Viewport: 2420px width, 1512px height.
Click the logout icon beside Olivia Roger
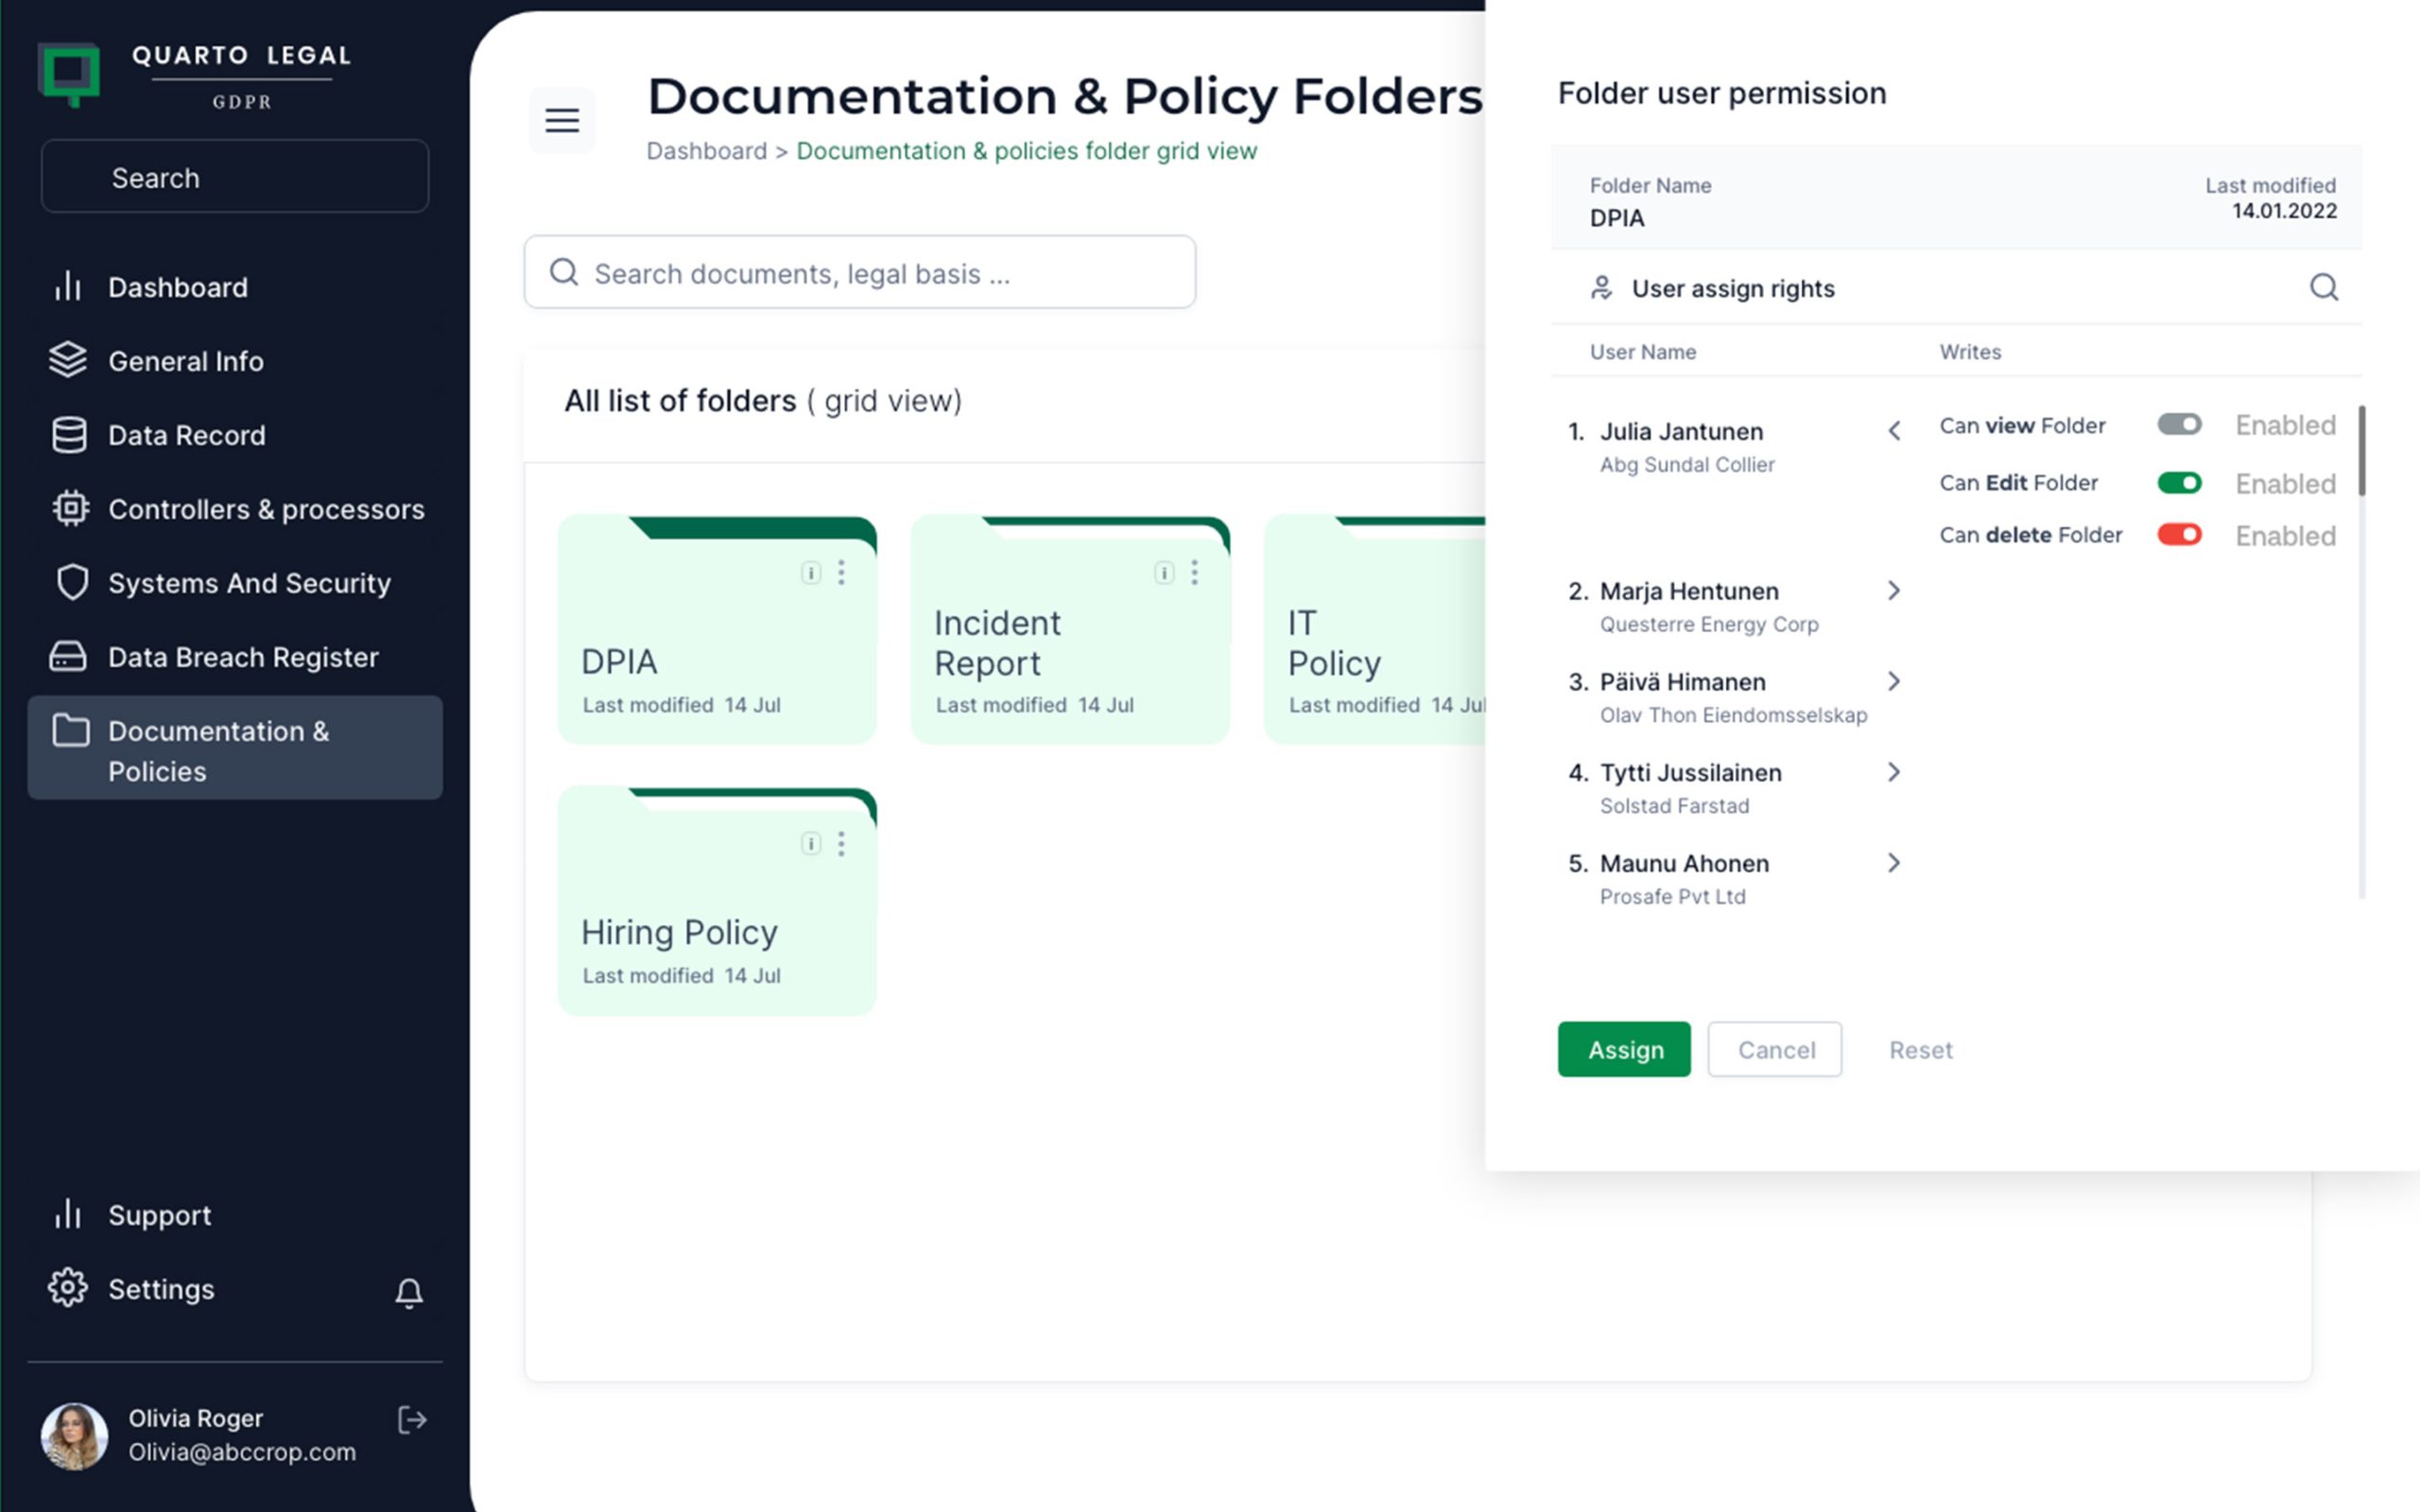(412, 1420)
